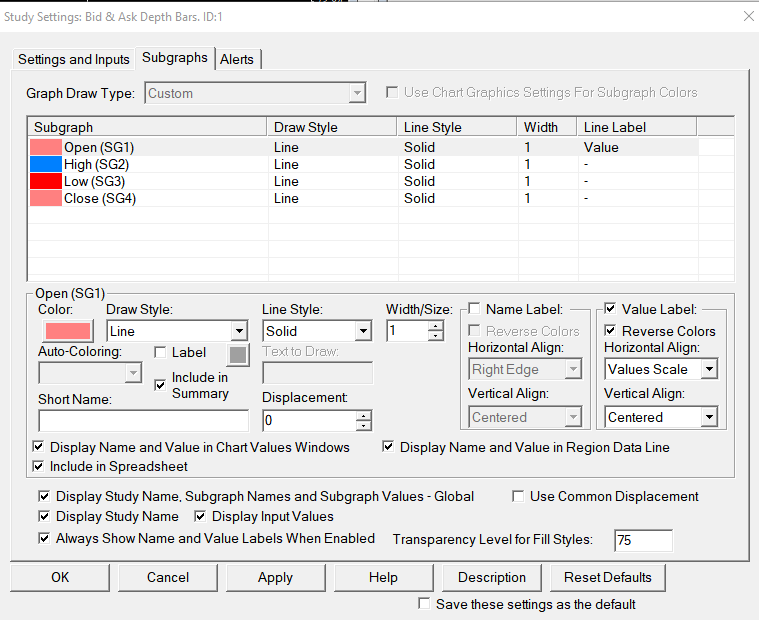Click the Short Name text field
This screenshot has width=759, height=620.
[x=142, y=420]
